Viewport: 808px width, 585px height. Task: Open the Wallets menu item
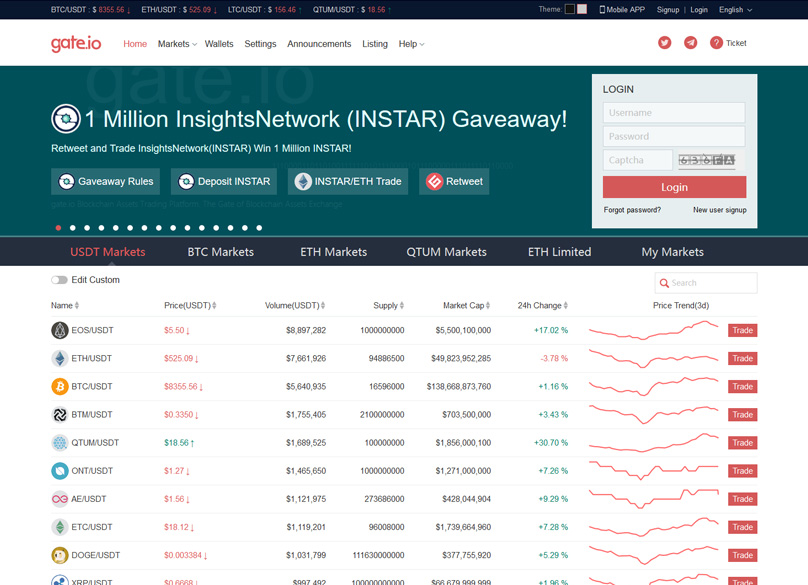[x=219, y=44]
